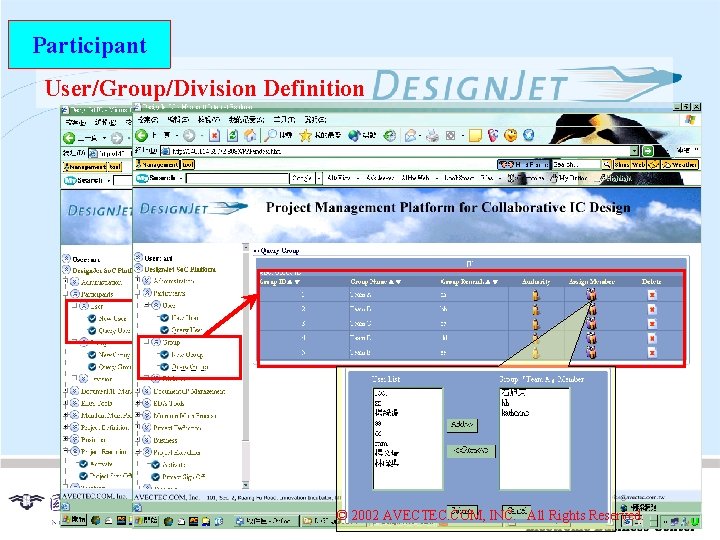Delete the group with ID 2
Viewport: 720px width, 540px height.
(652, 309)
